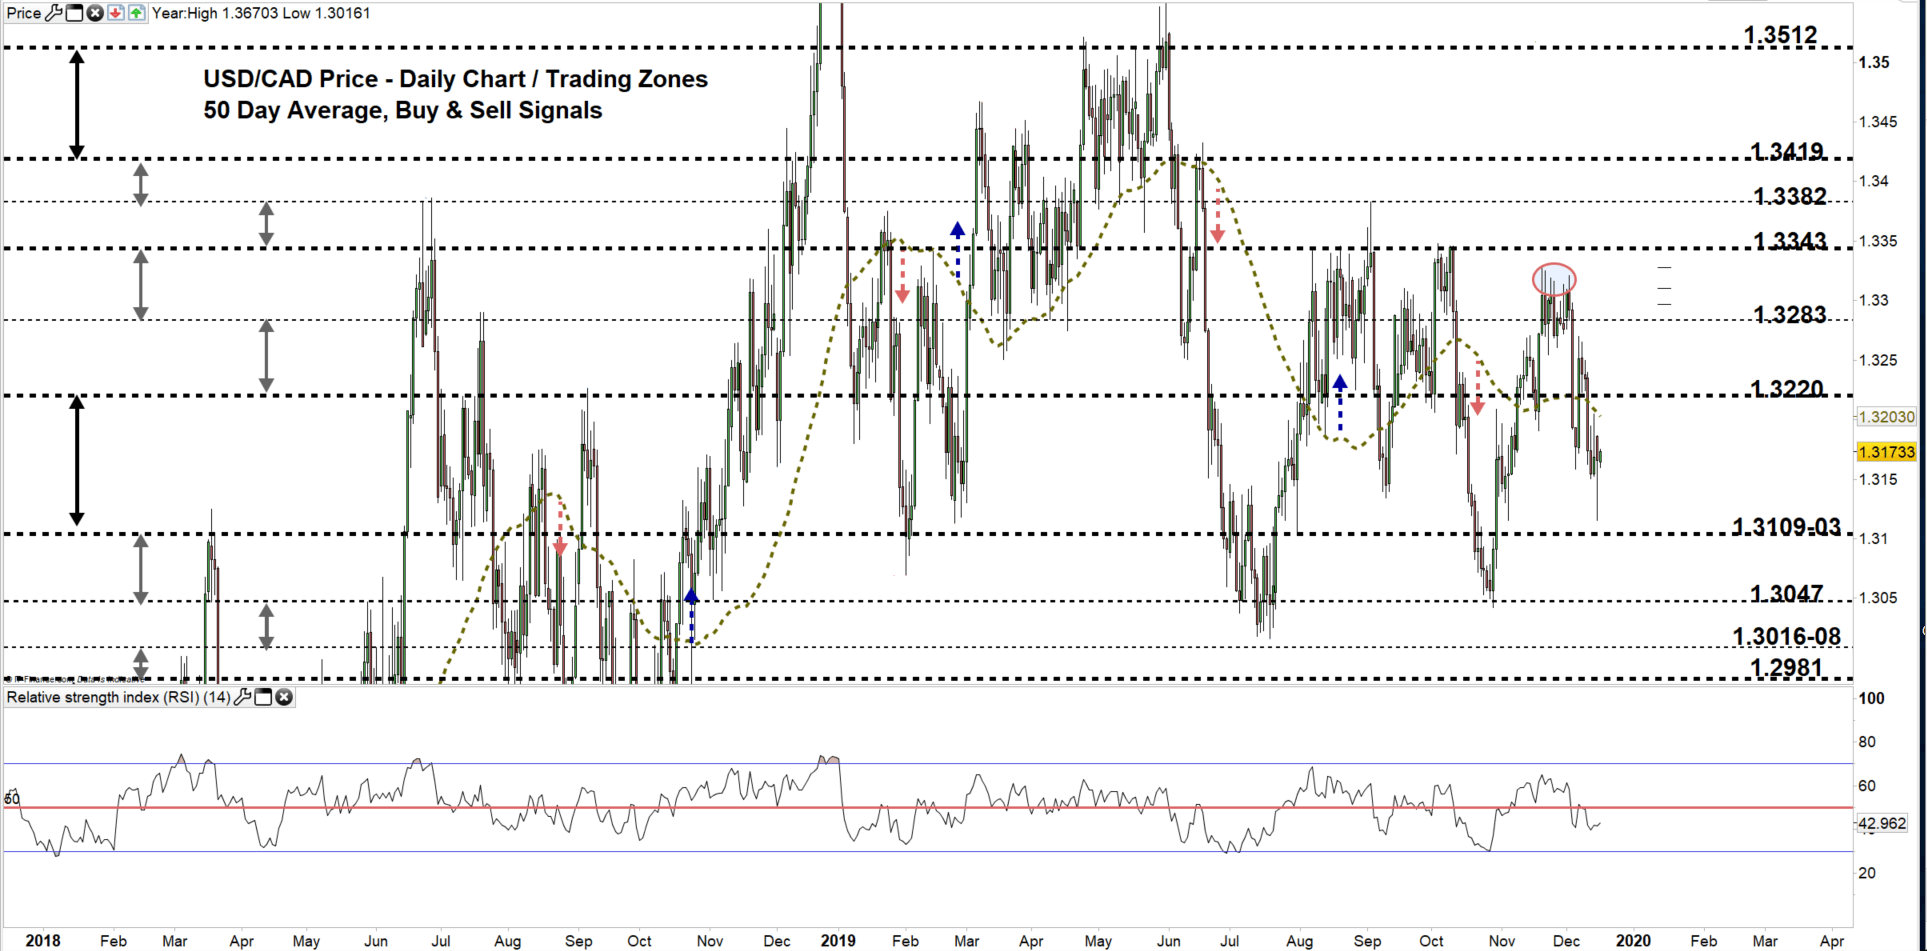
Task: Click the 1.3283 level label
Action: (x=1791, y=315)
